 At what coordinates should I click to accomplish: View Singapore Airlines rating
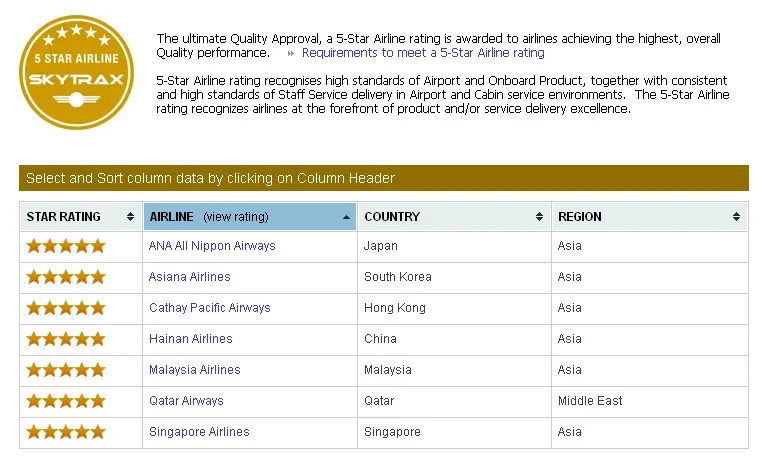coord(199,432)
